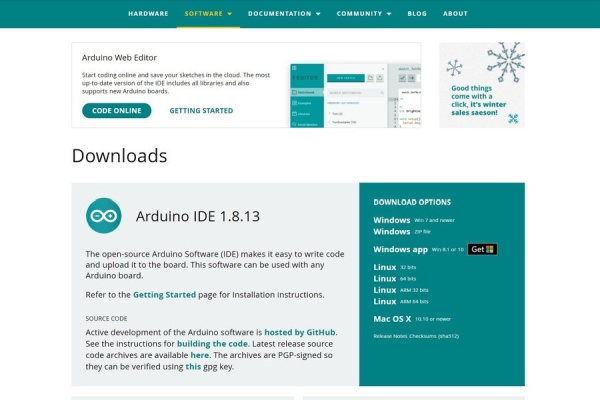Expand the COMMUNITY dropdown menu
Screen dimensions: 600x400
click(364, 13)
